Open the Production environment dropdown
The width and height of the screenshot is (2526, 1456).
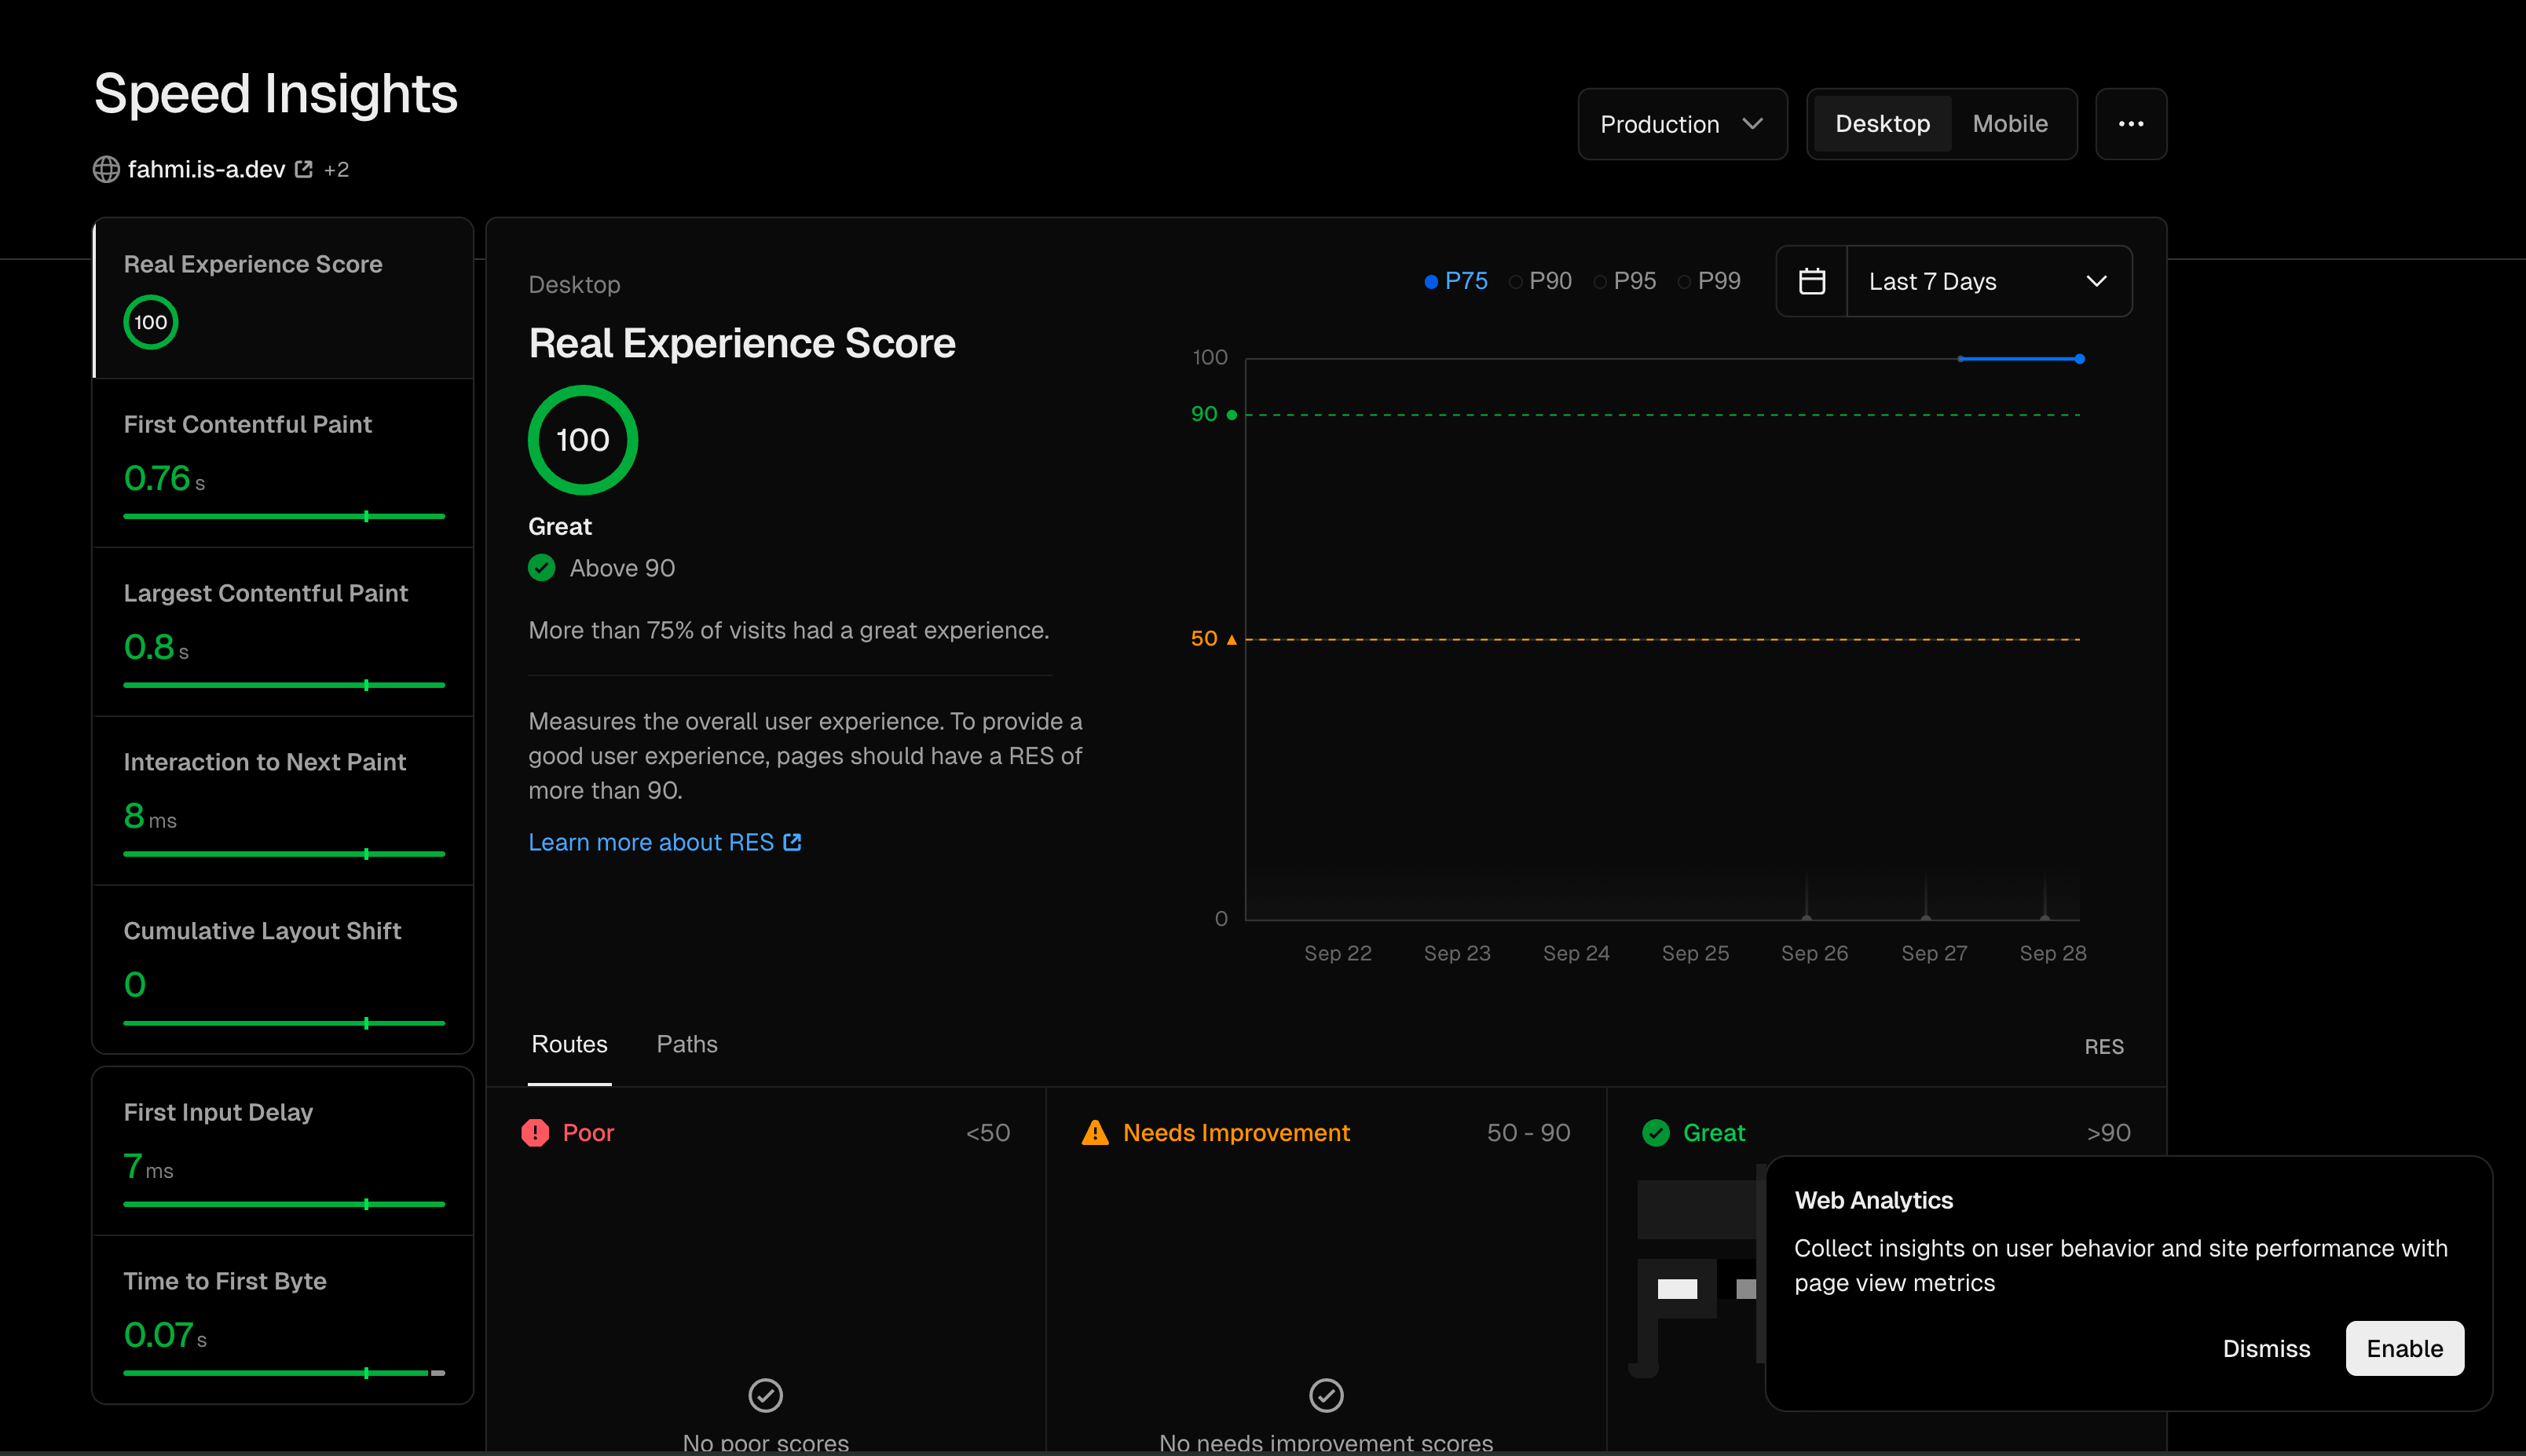coord(1682,124)
